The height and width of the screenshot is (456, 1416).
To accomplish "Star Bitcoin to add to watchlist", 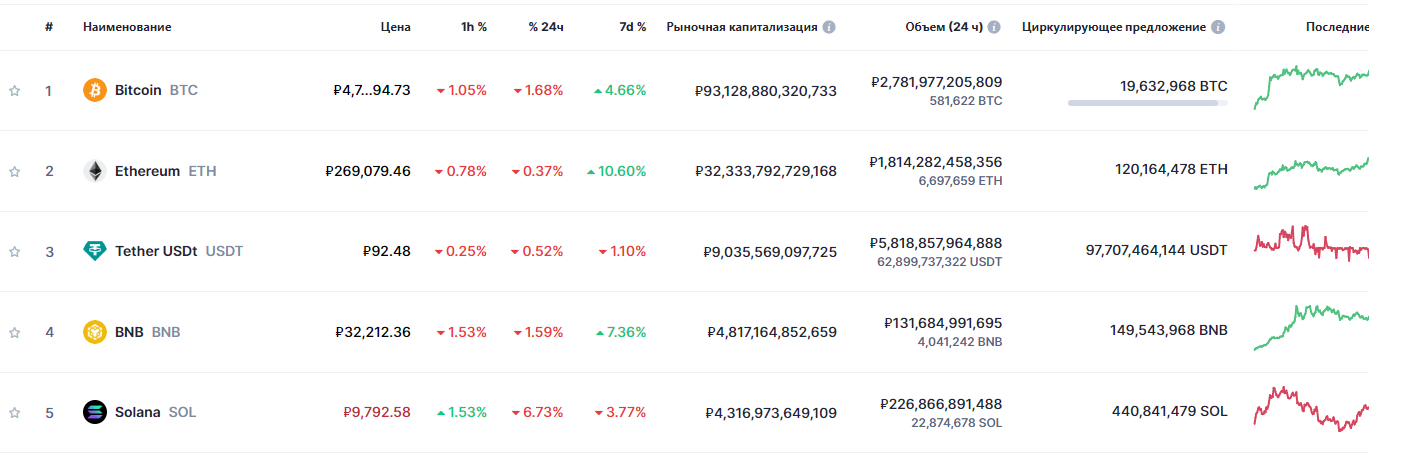I will click(15, 91).
